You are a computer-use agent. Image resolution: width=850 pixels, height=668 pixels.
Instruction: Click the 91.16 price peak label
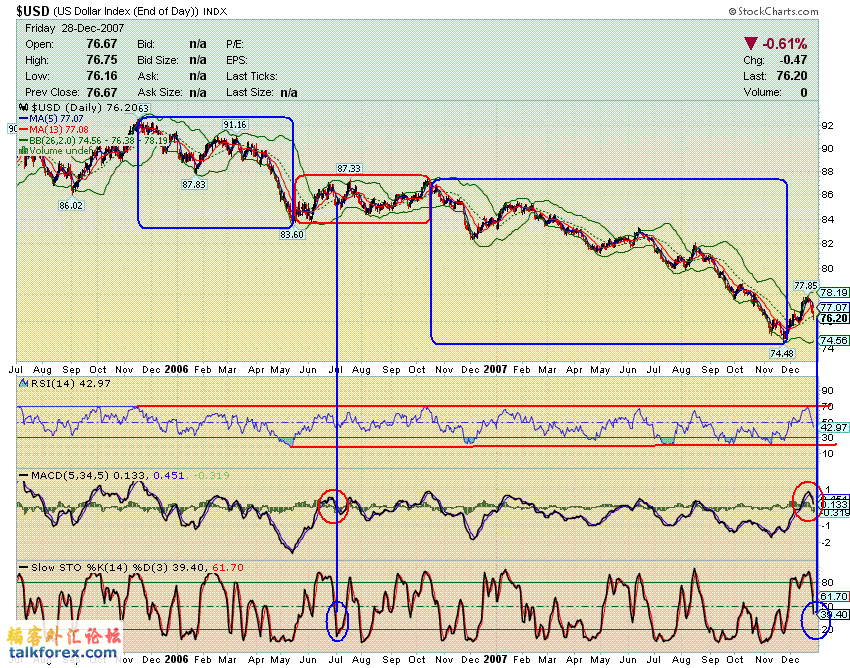(x=235, y=125)
